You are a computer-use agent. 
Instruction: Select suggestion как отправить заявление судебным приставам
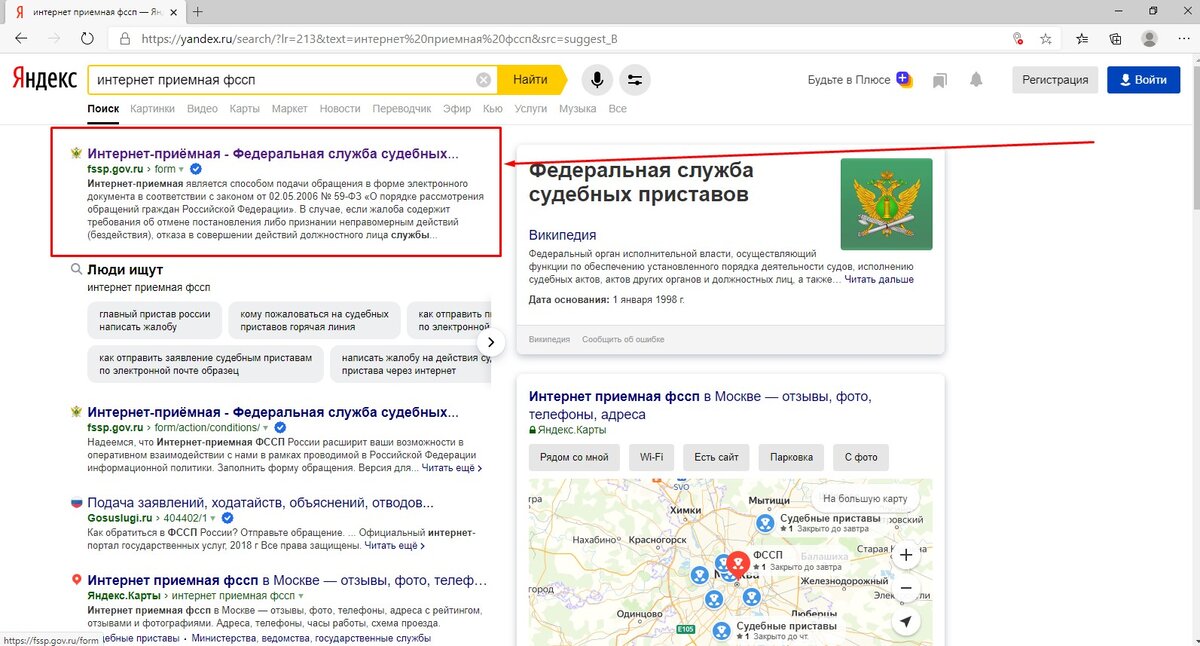pos(206,364)
